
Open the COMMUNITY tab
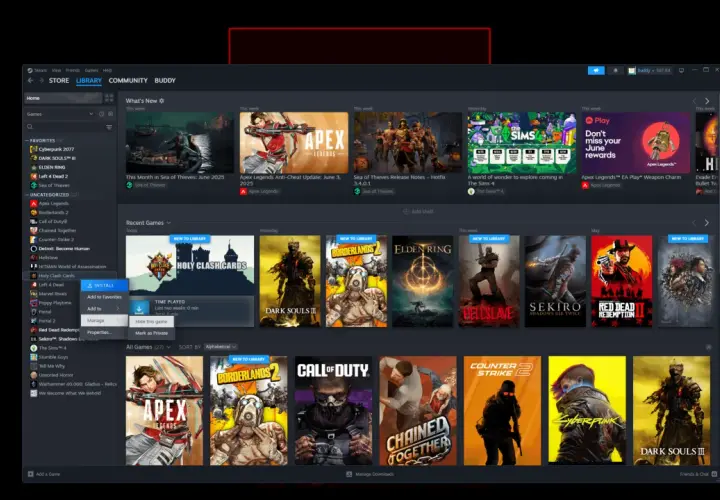[128, 80]
